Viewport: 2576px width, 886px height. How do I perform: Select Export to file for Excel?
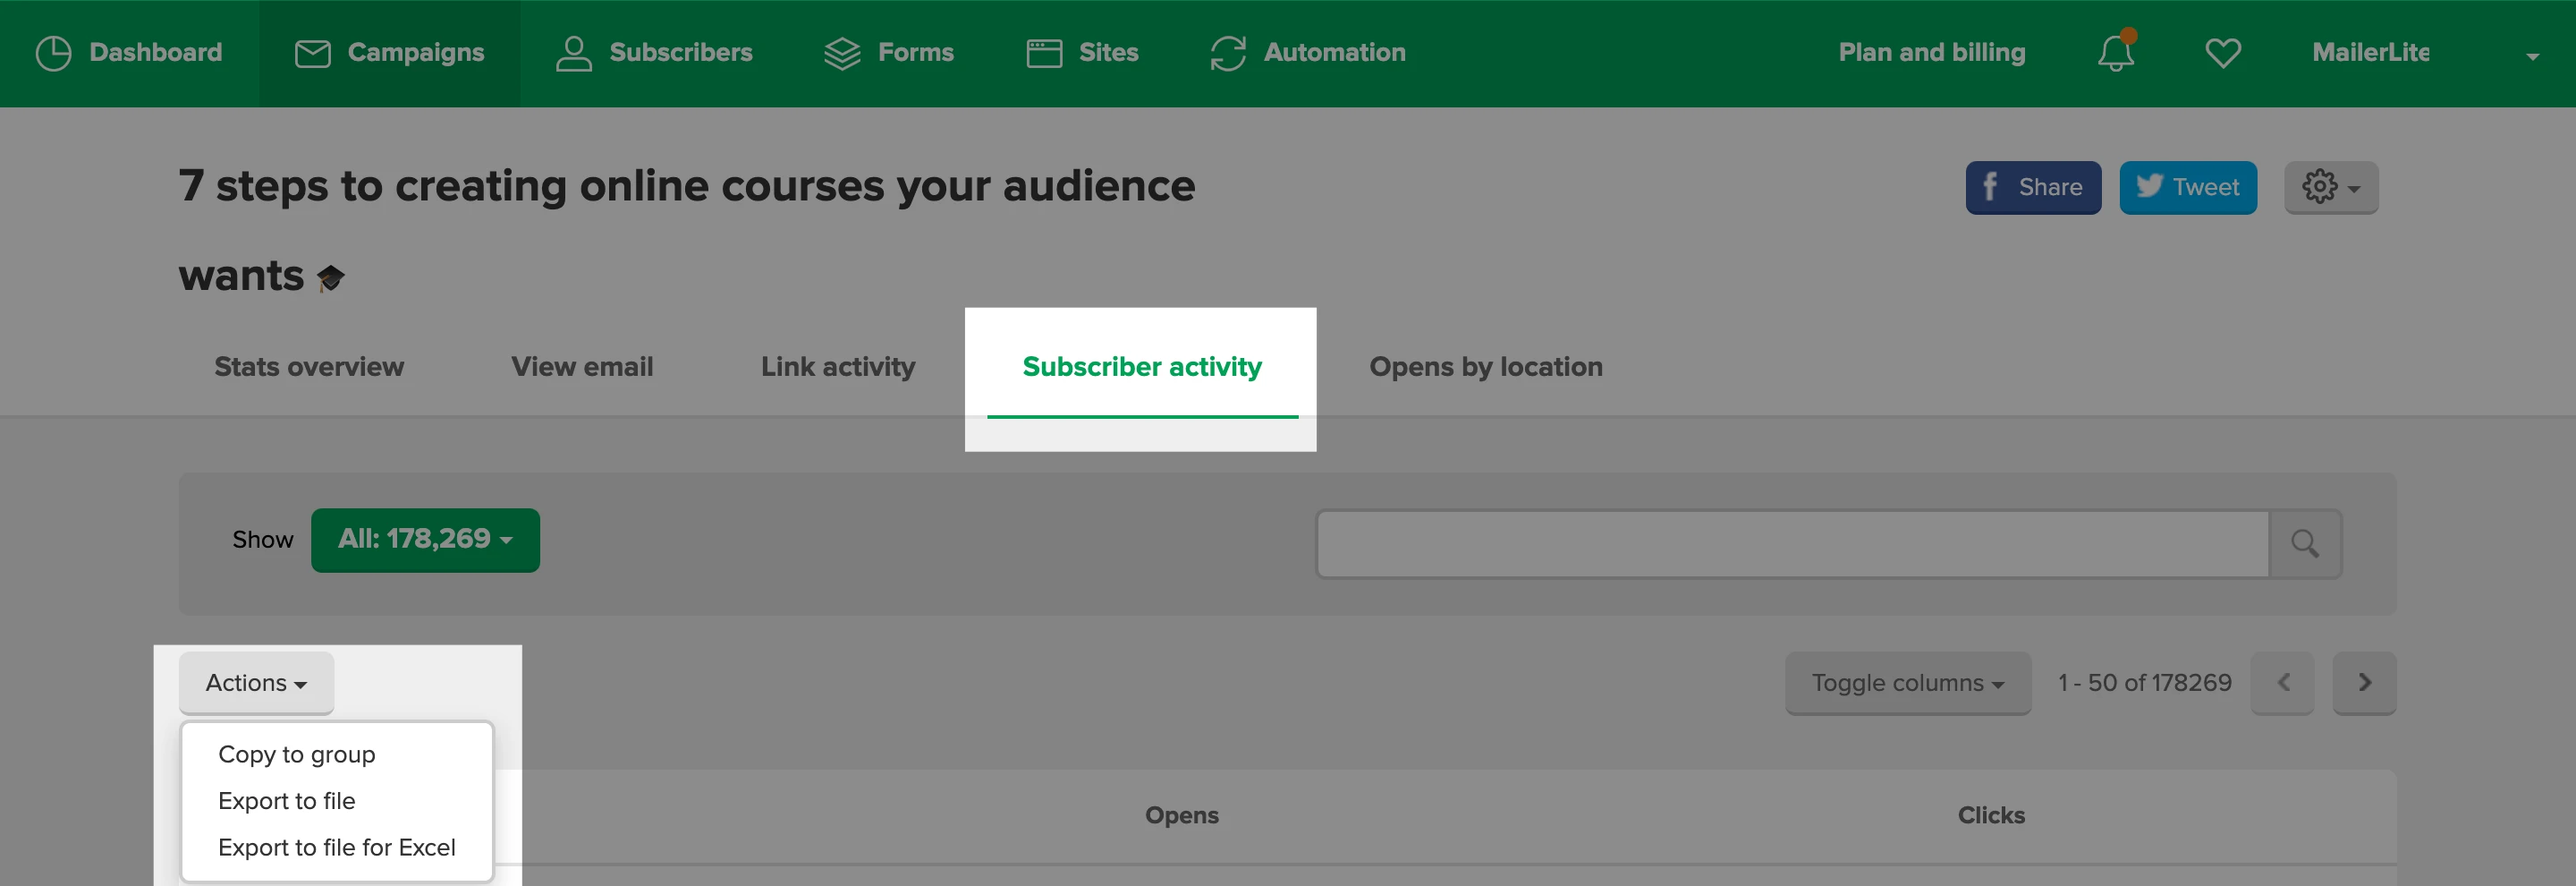pyautogui.click(x=336, y=847)
